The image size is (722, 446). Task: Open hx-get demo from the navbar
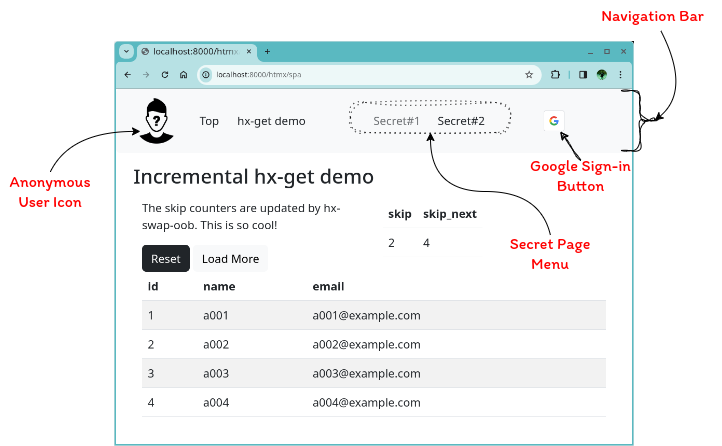[271, 121]
